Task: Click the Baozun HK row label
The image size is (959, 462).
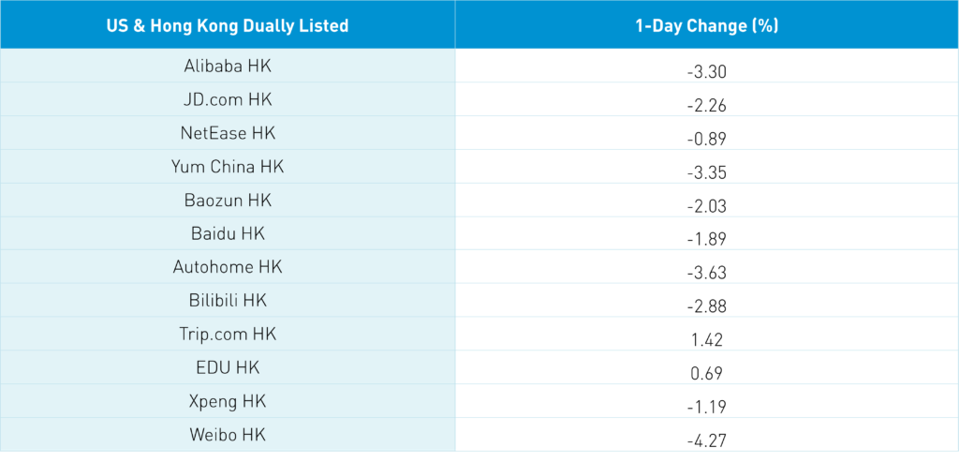Action: [x=227, y=200]
